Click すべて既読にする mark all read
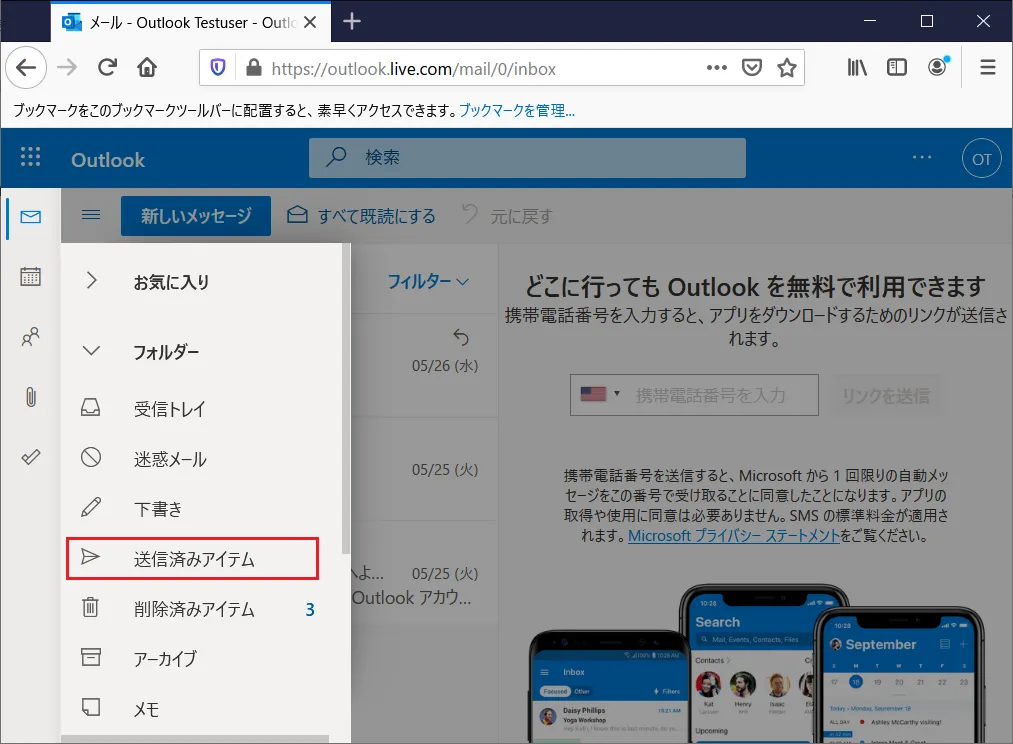Viewport: 1013px width, 744px height. [361, 216]
